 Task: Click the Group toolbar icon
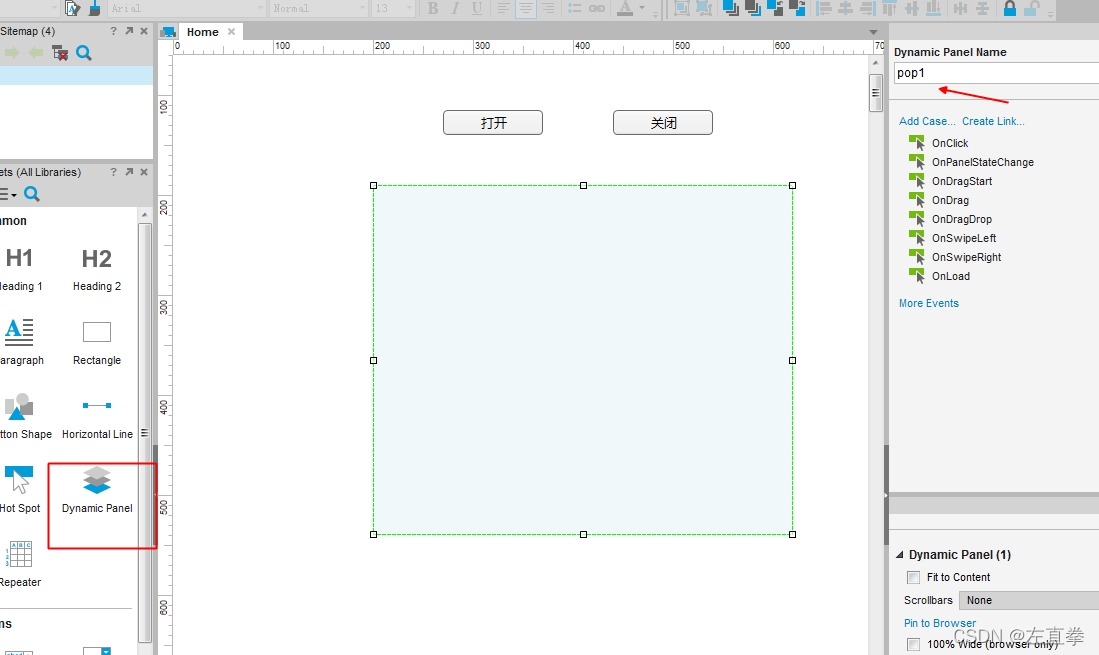[681, 8]
